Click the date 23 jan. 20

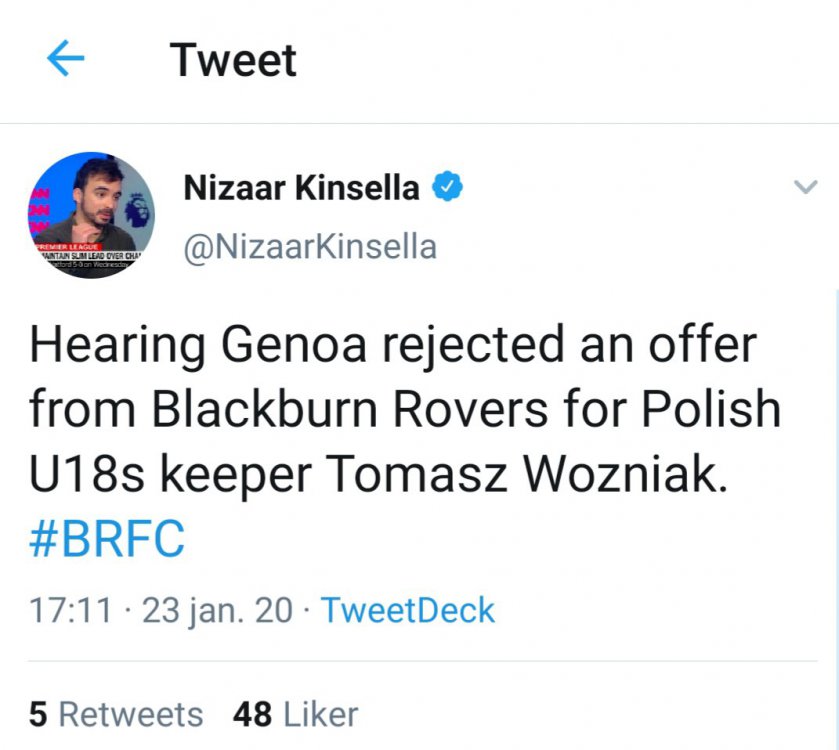(x=217, y=610)
